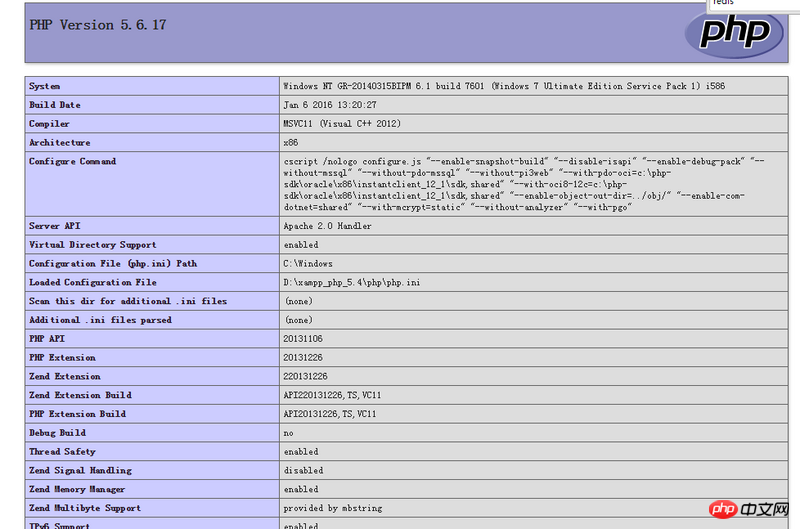Click the Apache 2.0 Handler value
This screenshot has width=800, height=529.
(x=329, y=226)
